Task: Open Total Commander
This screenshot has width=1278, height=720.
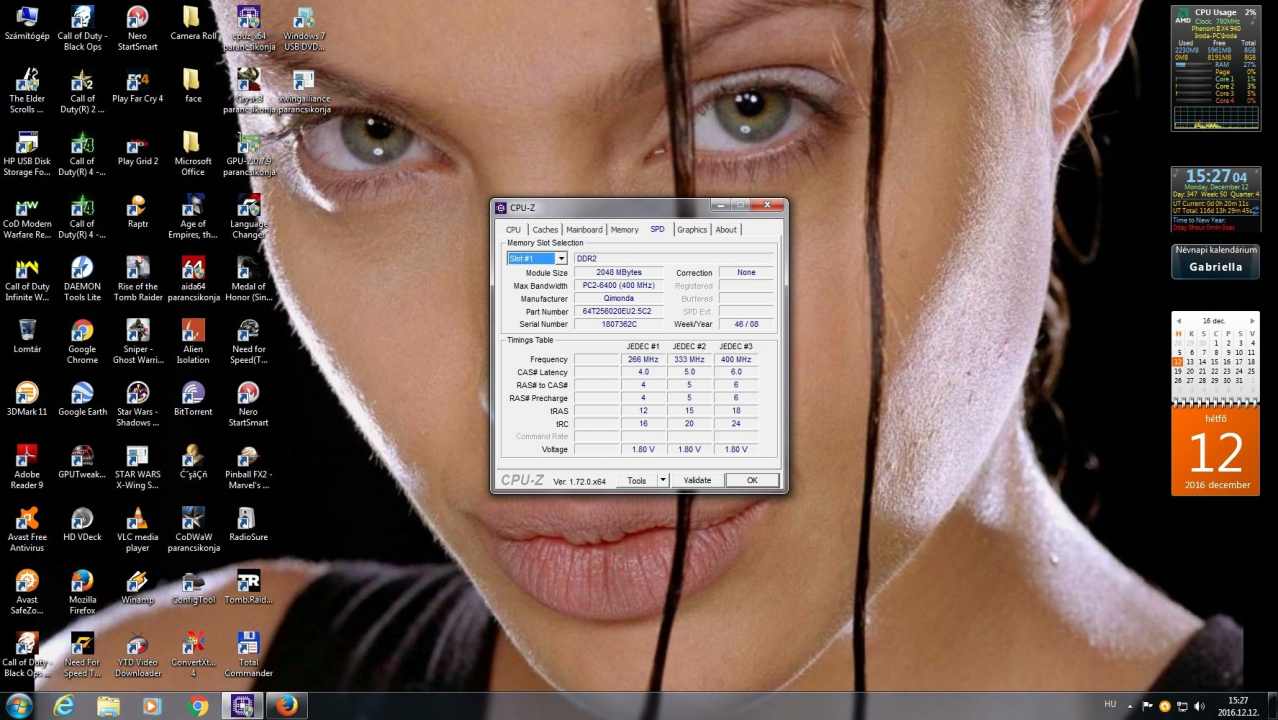Action: [x=248, y=655]
